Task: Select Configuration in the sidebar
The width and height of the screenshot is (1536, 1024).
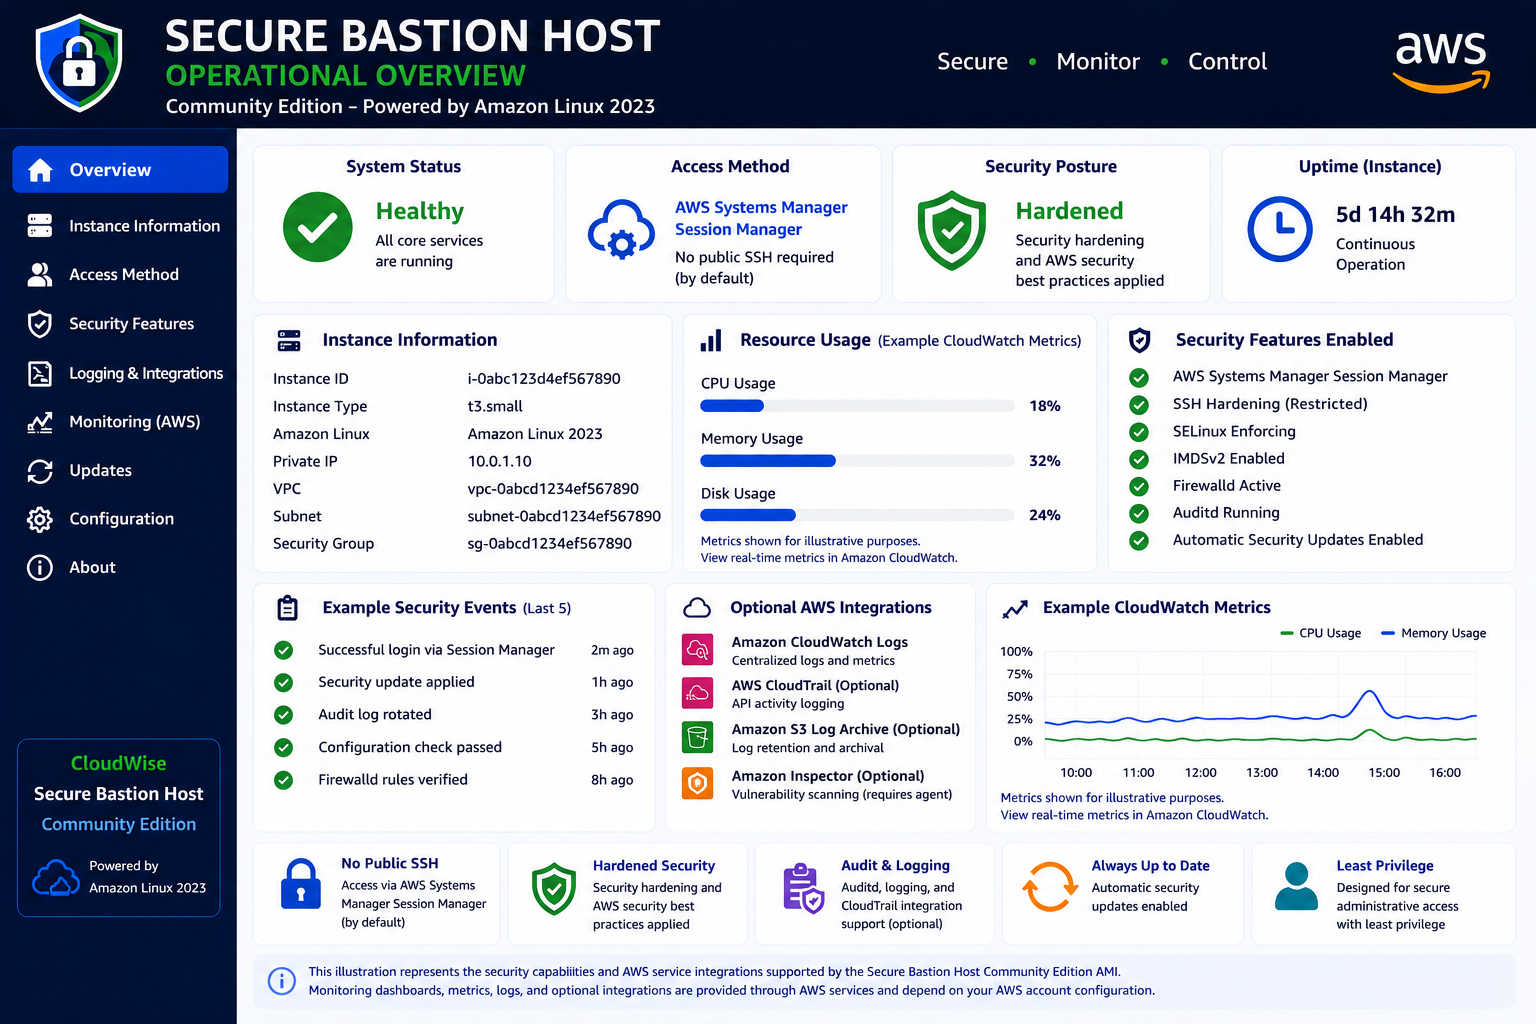Action: [122, 519]
